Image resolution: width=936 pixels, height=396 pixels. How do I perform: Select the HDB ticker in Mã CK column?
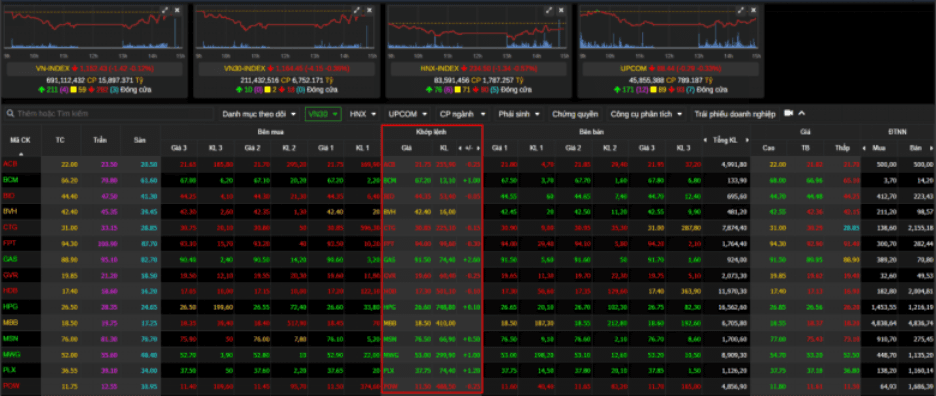coord(10,291)
